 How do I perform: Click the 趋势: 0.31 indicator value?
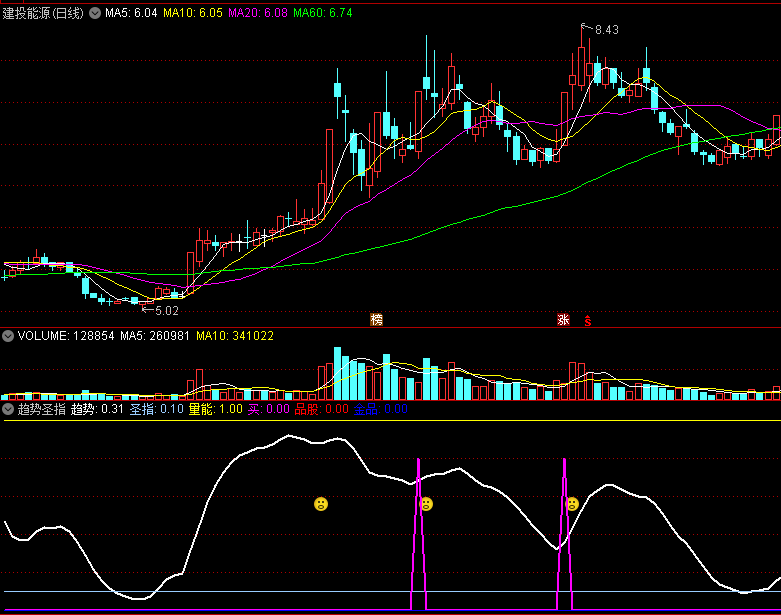click(97, 409)
